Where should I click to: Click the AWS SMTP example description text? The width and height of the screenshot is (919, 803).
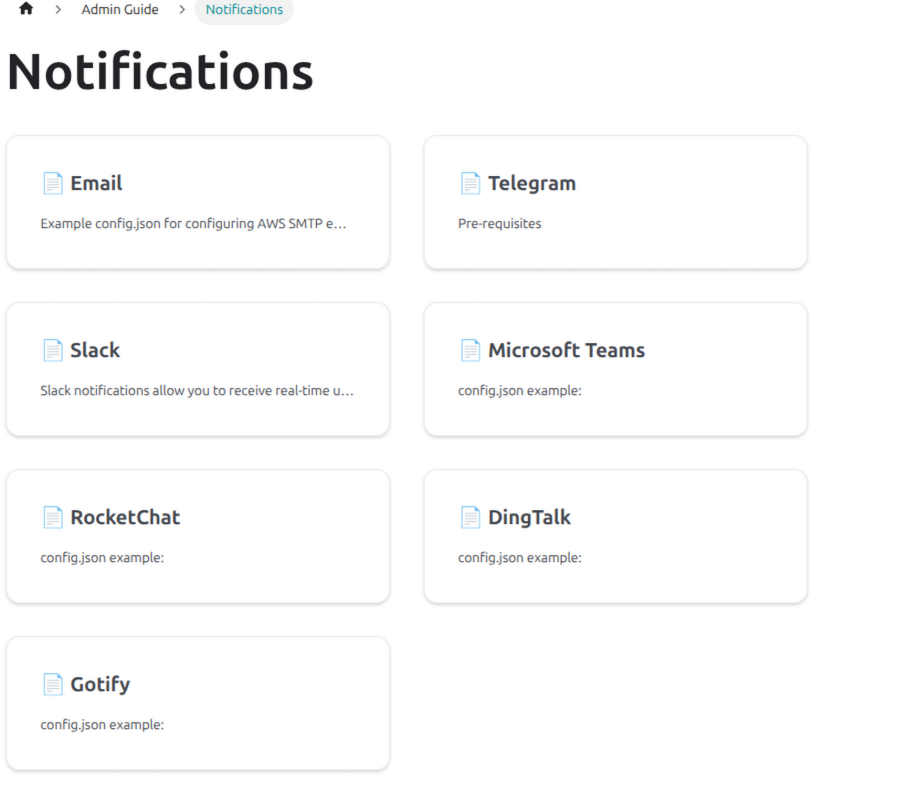pos(193,224)
